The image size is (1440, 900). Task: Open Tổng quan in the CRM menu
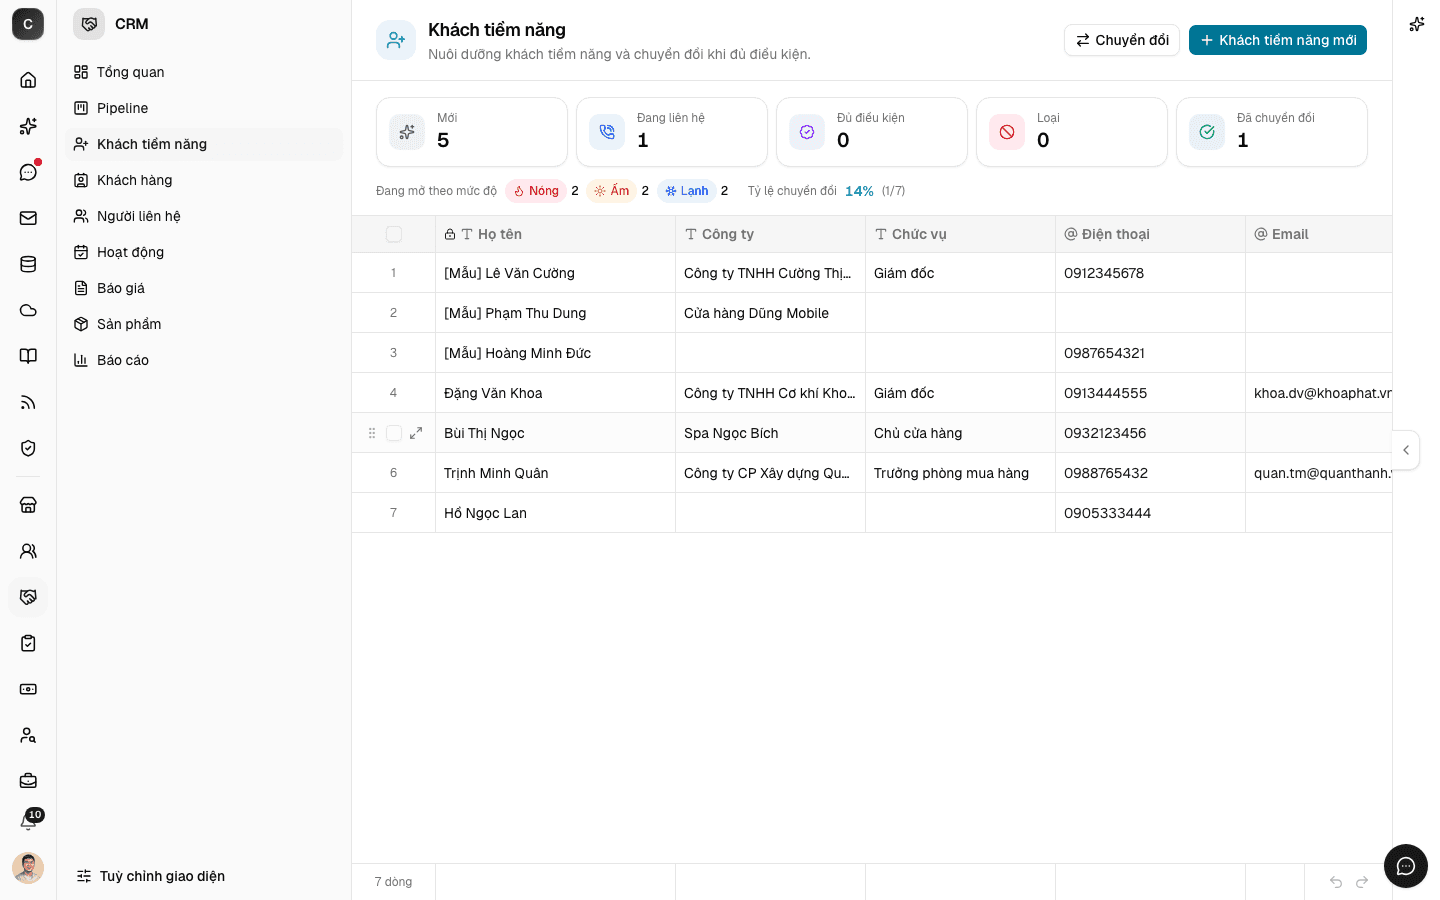coord(204,72)
